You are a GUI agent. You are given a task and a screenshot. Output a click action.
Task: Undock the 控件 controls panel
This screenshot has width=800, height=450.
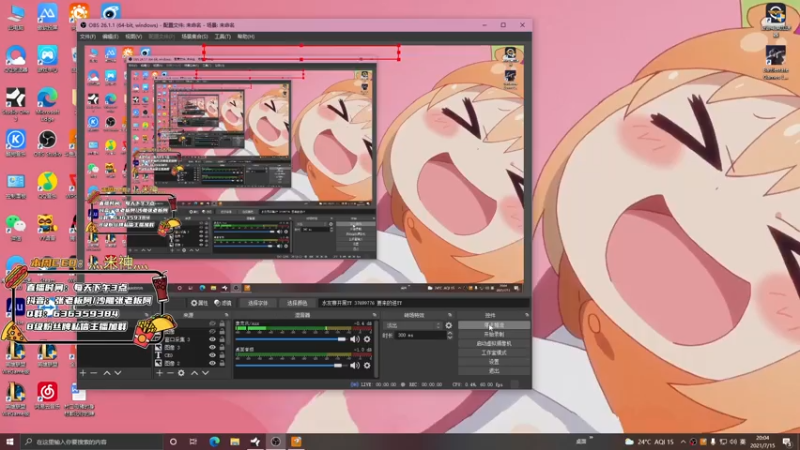(527, 315)
